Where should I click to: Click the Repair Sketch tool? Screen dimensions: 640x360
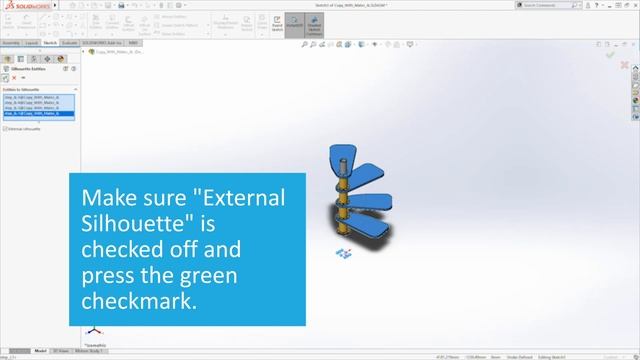click(247, 23)
